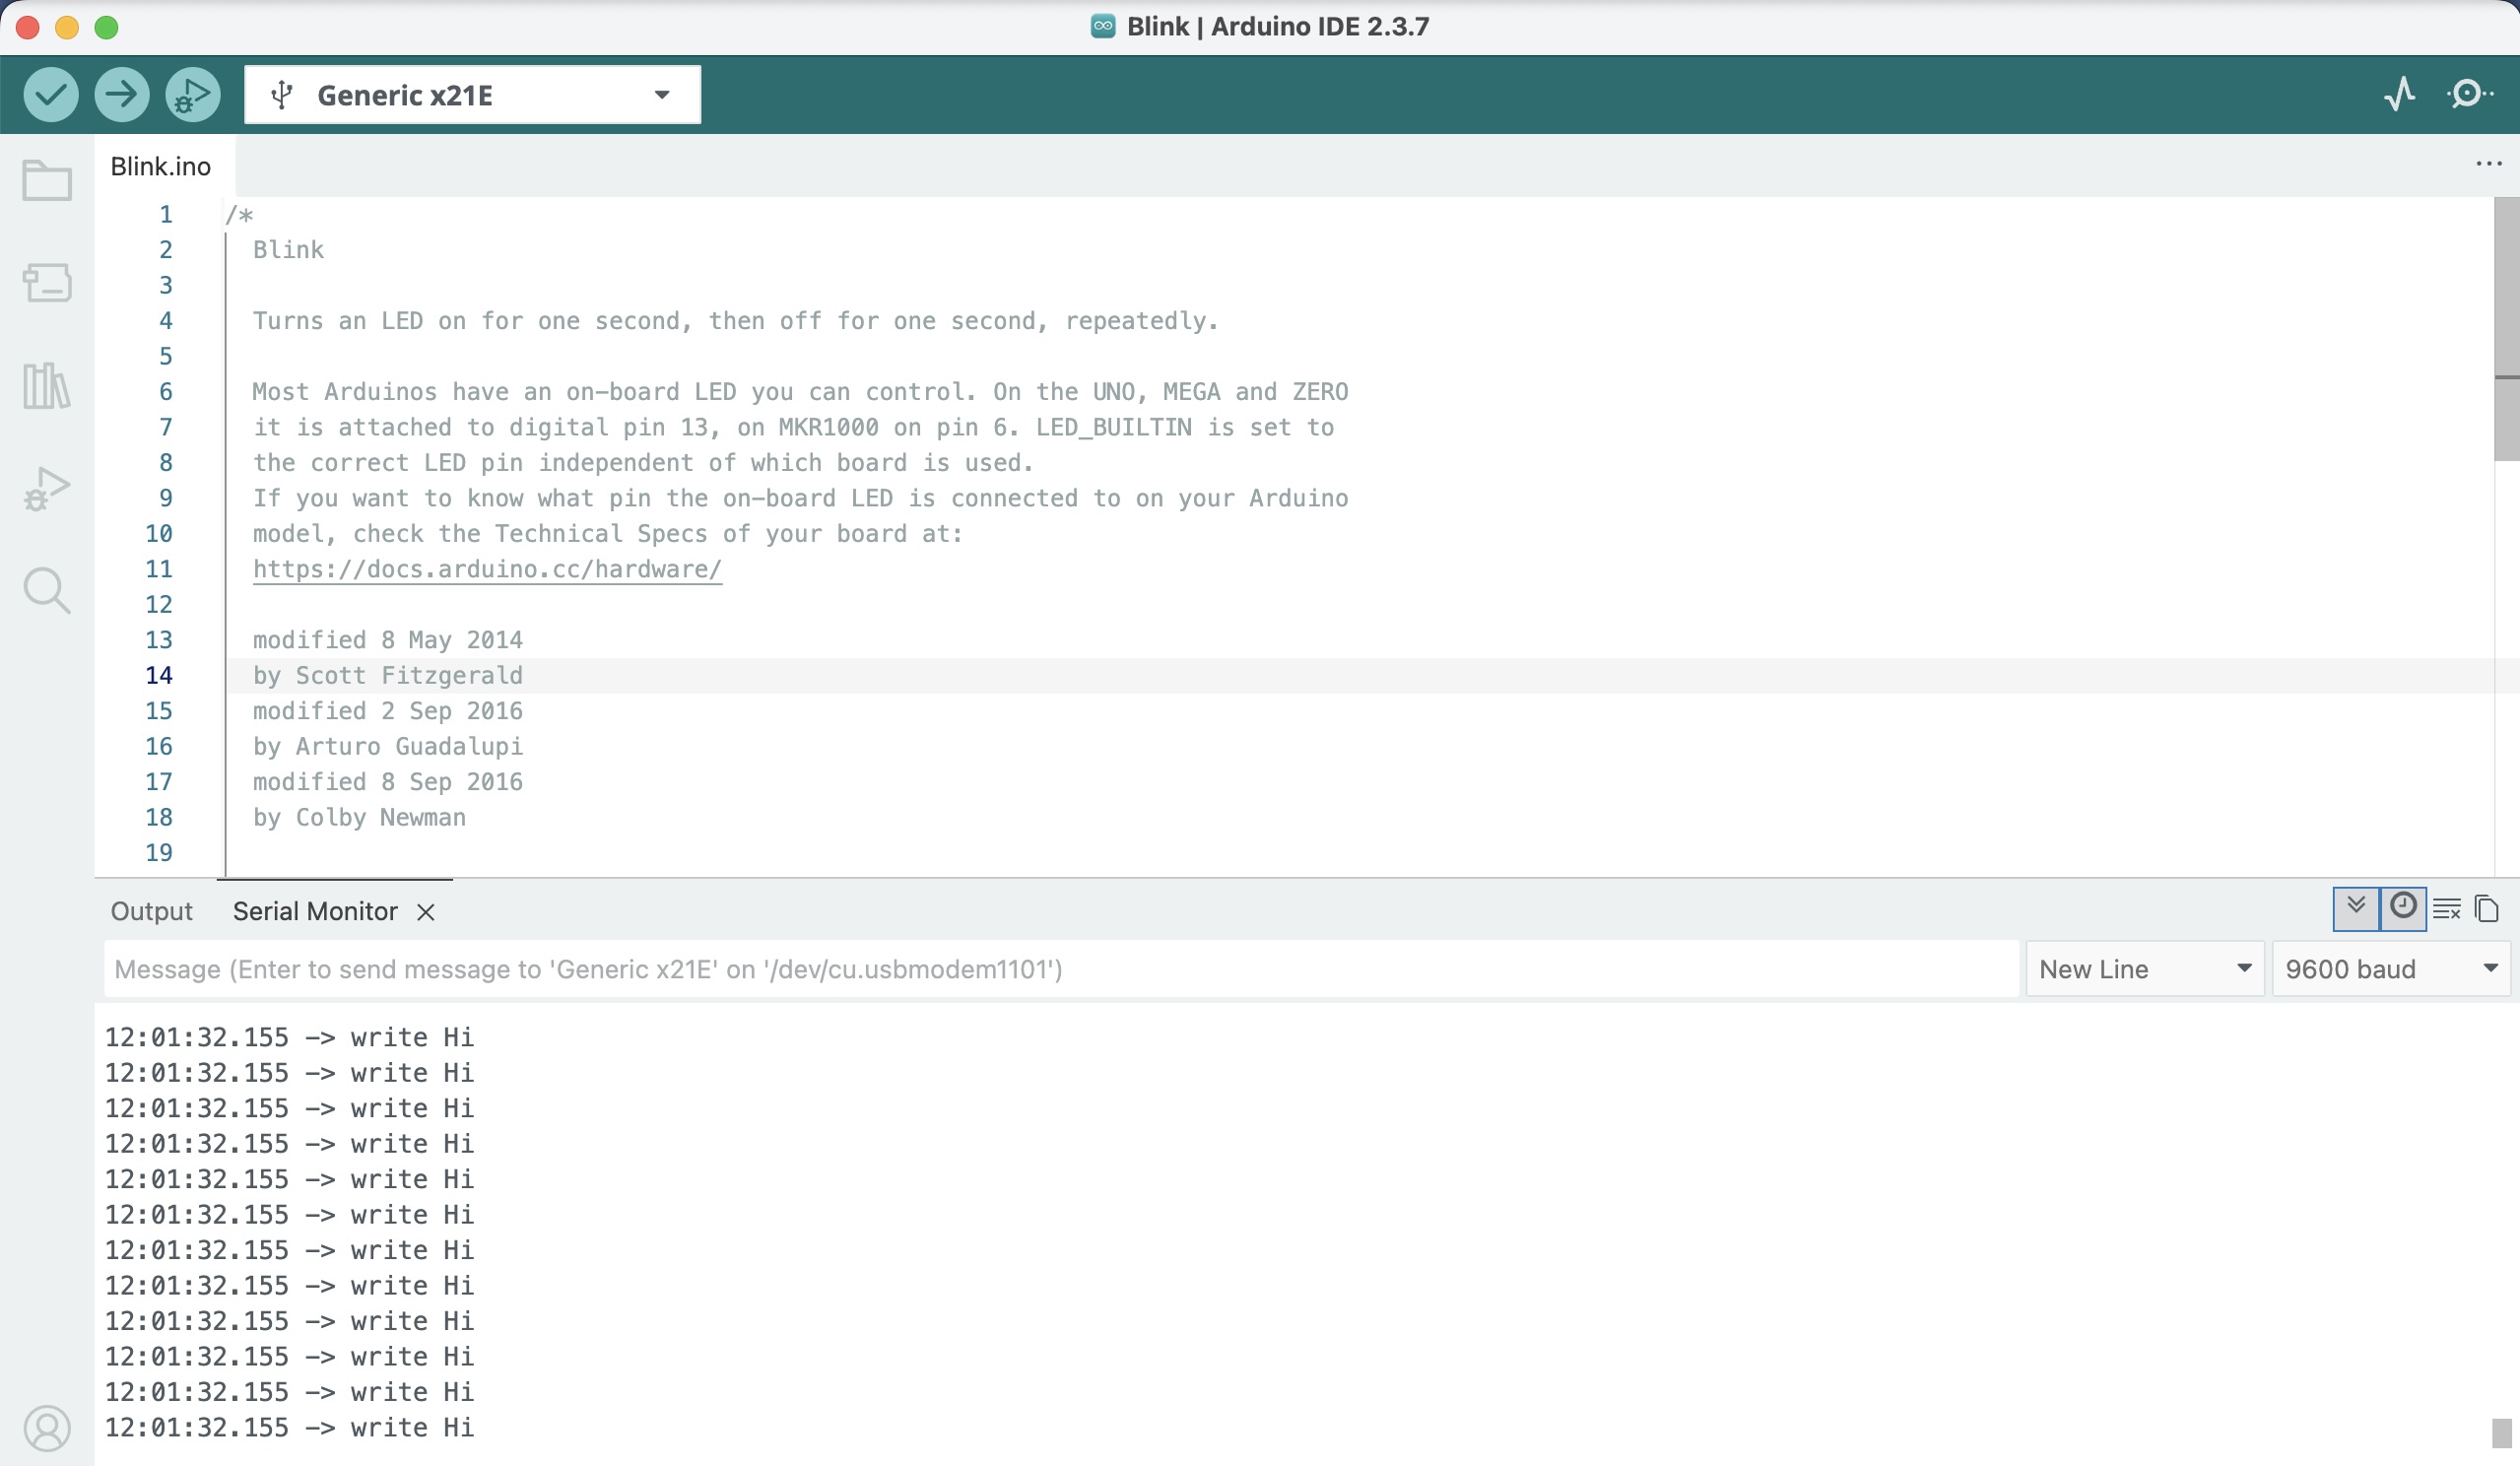Start debugging with the toolbar debug button

(193, 95)
